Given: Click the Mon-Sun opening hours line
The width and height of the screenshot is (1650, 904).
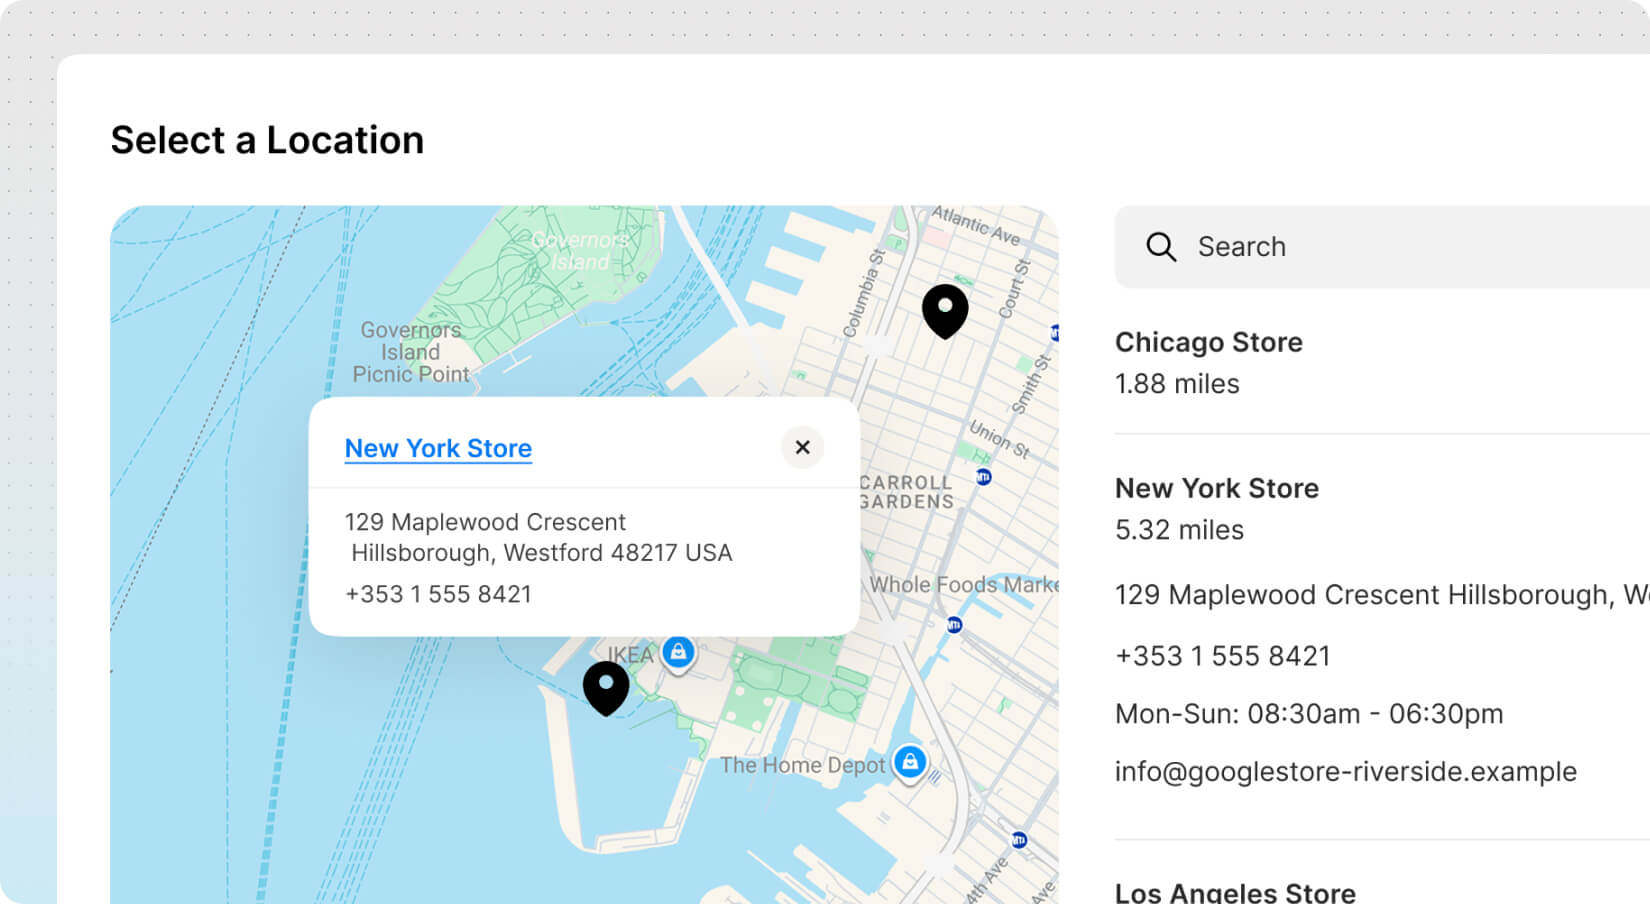Looking at the screenshot, I should (x=1308, y=714).
